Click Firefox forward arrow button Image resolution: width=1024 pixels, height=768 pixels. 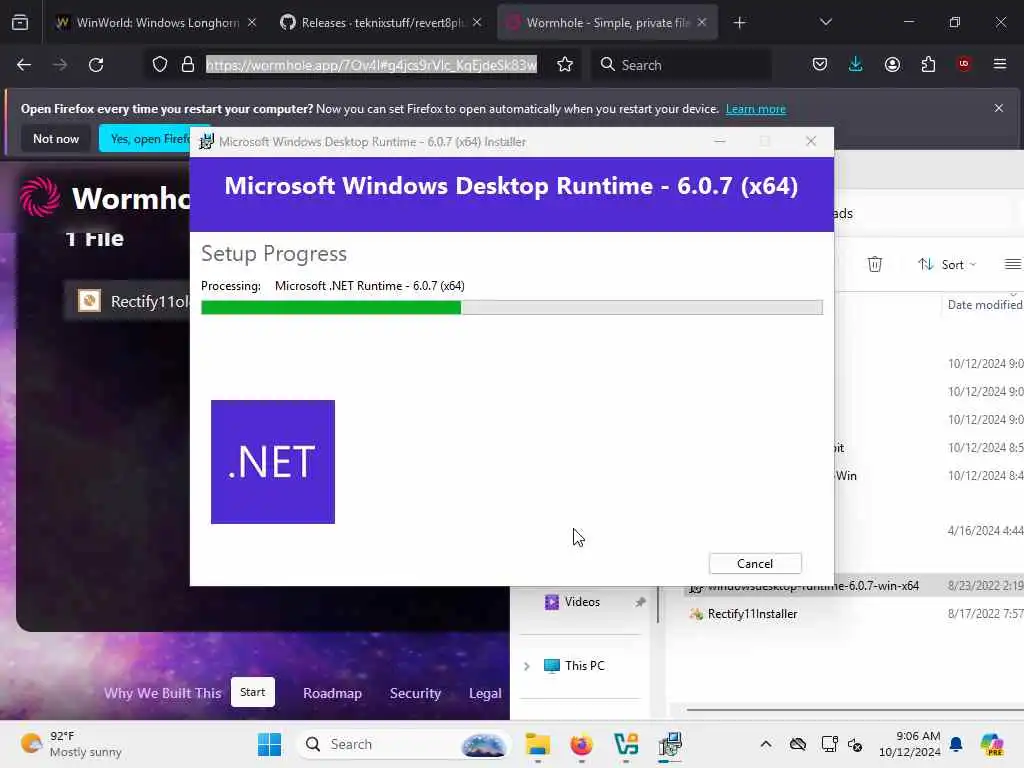pos(59,65)
